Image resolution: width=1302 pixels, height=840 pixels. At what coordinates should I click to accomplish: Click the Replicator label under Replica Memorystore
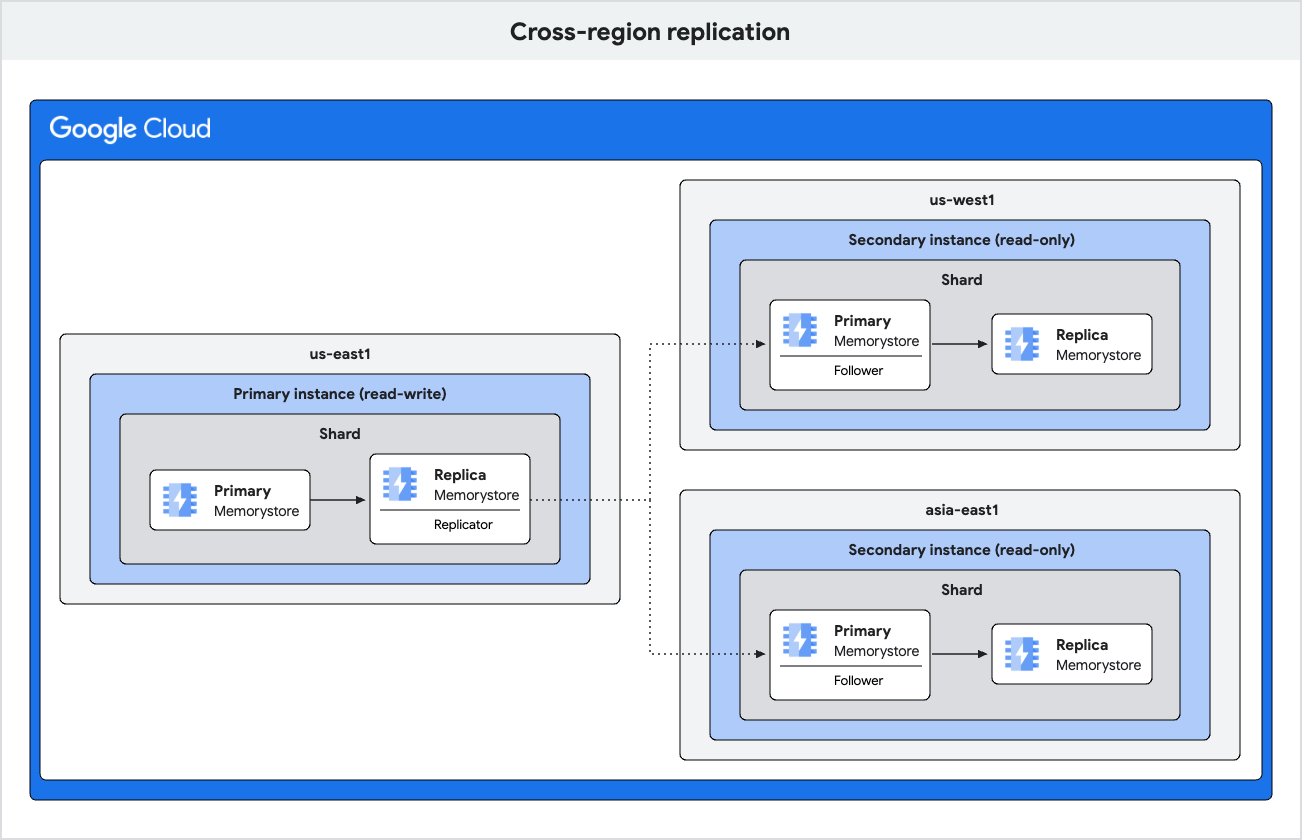[463, 524]
